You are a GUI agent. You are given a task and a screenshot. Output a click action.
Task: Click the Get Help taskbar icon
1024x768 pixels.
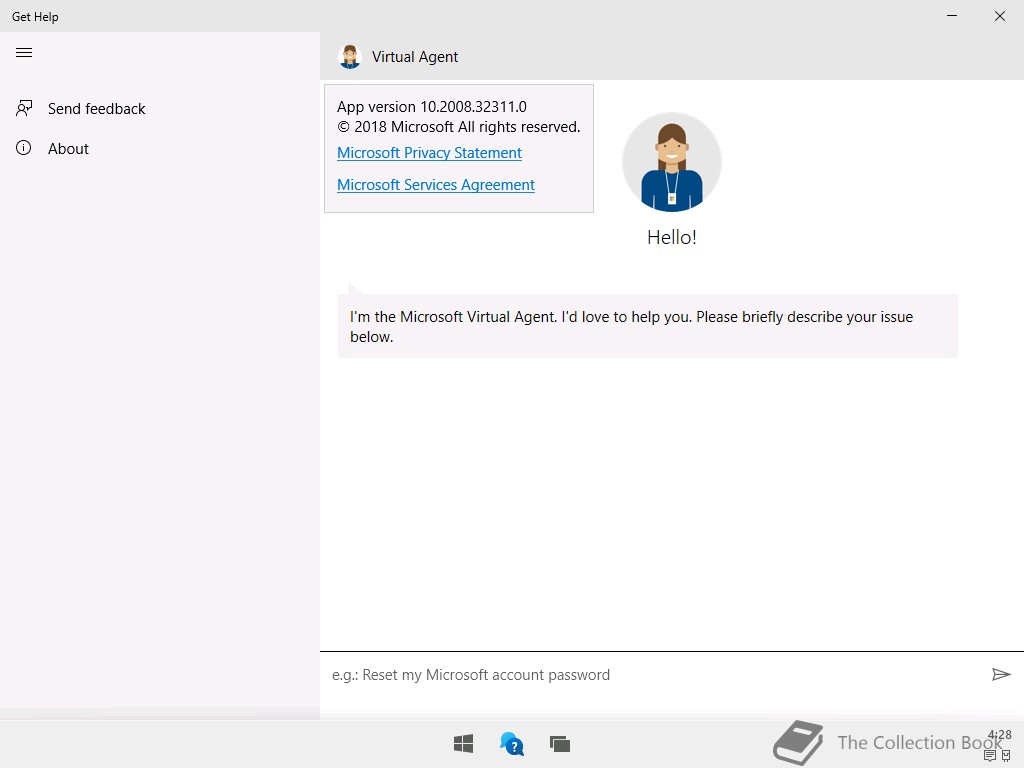512,744
